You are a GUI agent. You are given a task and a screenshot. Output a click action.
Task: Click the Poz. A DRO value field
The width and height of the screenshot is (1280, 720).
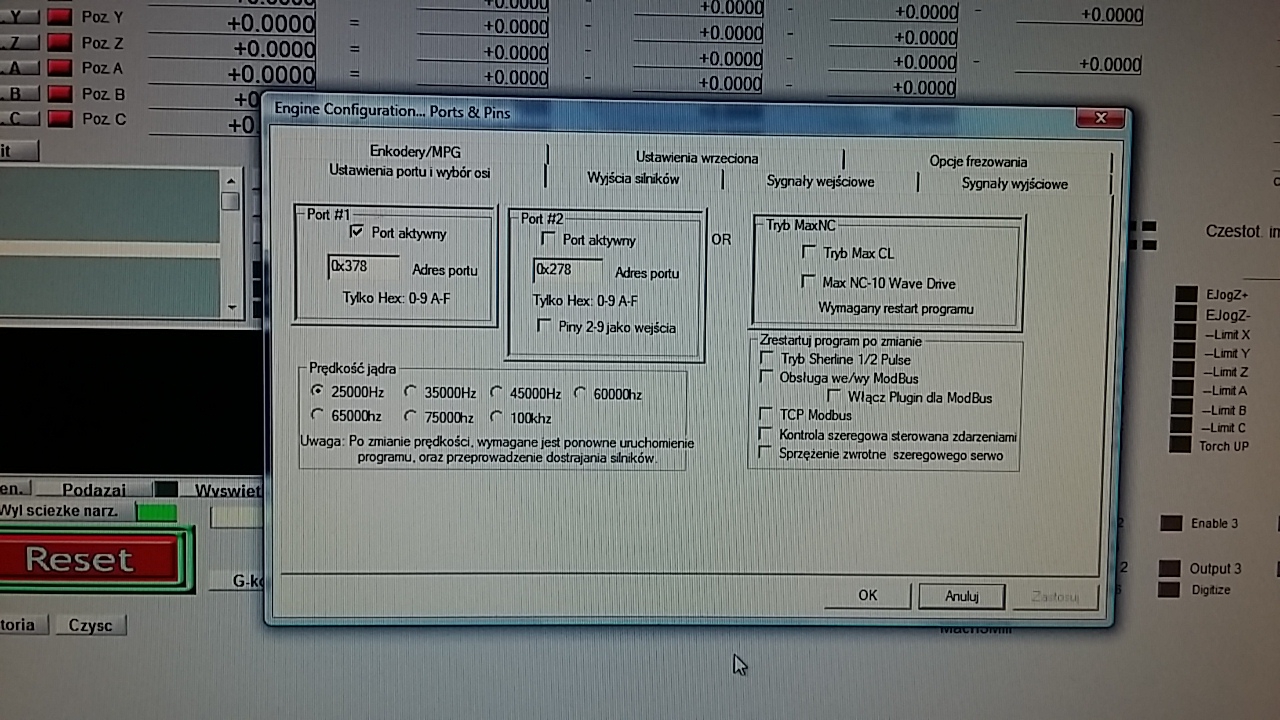tap(232, 74)
